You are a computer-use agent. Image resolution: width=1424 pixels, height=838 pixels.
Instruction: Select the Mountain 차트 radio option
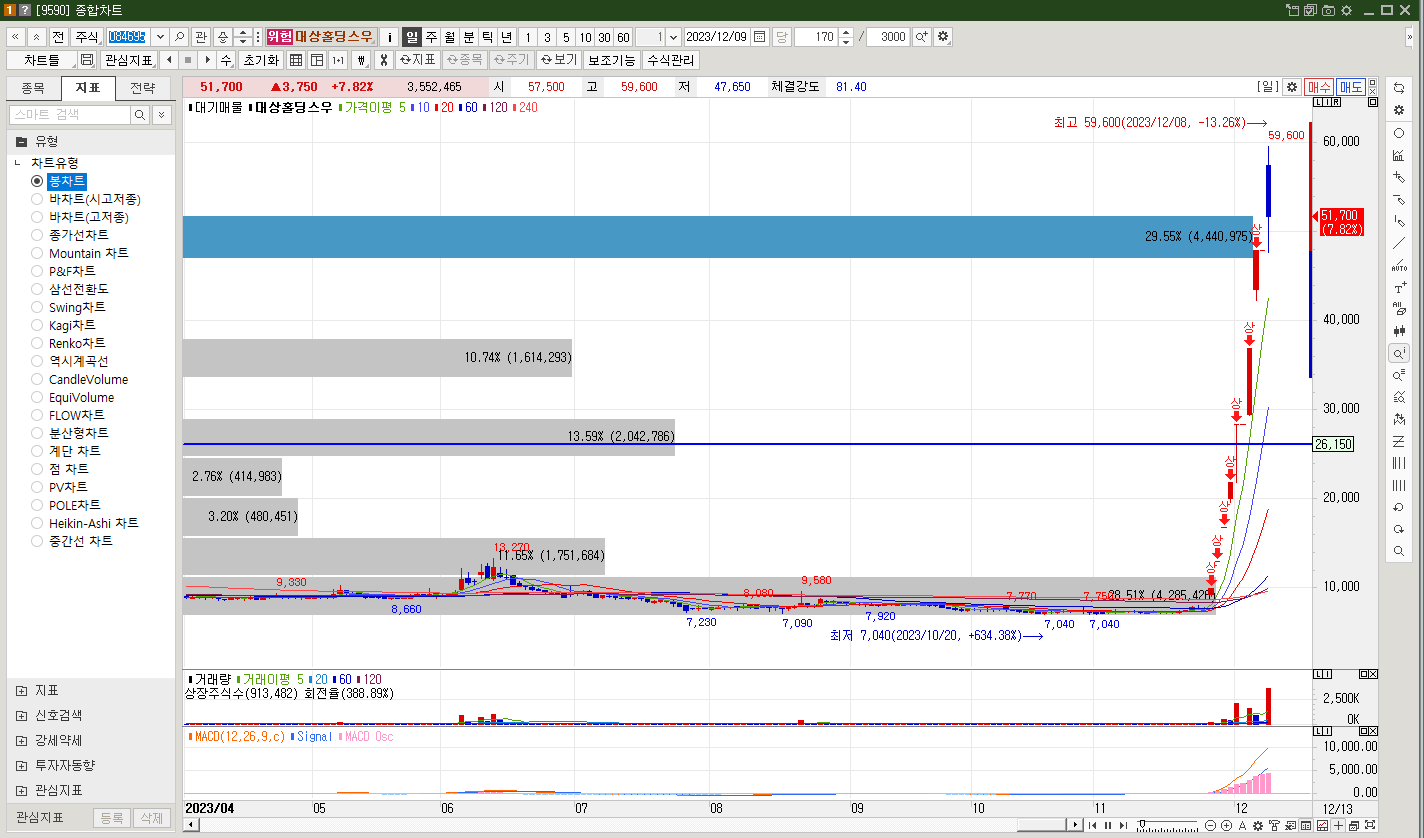click(x=37, y=253)
